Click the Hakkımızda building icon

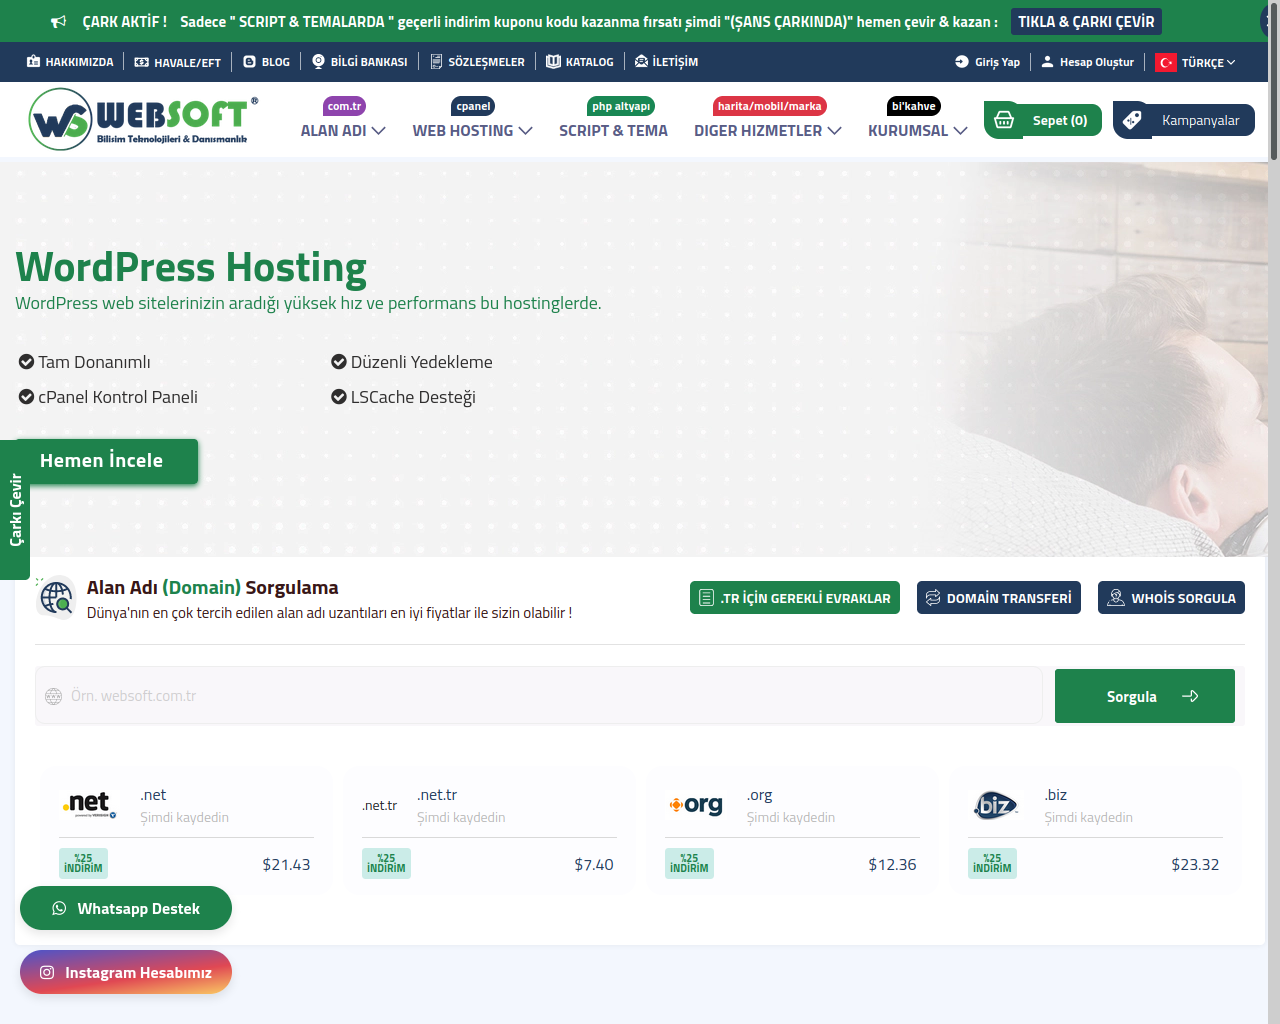tap(33, 62)
